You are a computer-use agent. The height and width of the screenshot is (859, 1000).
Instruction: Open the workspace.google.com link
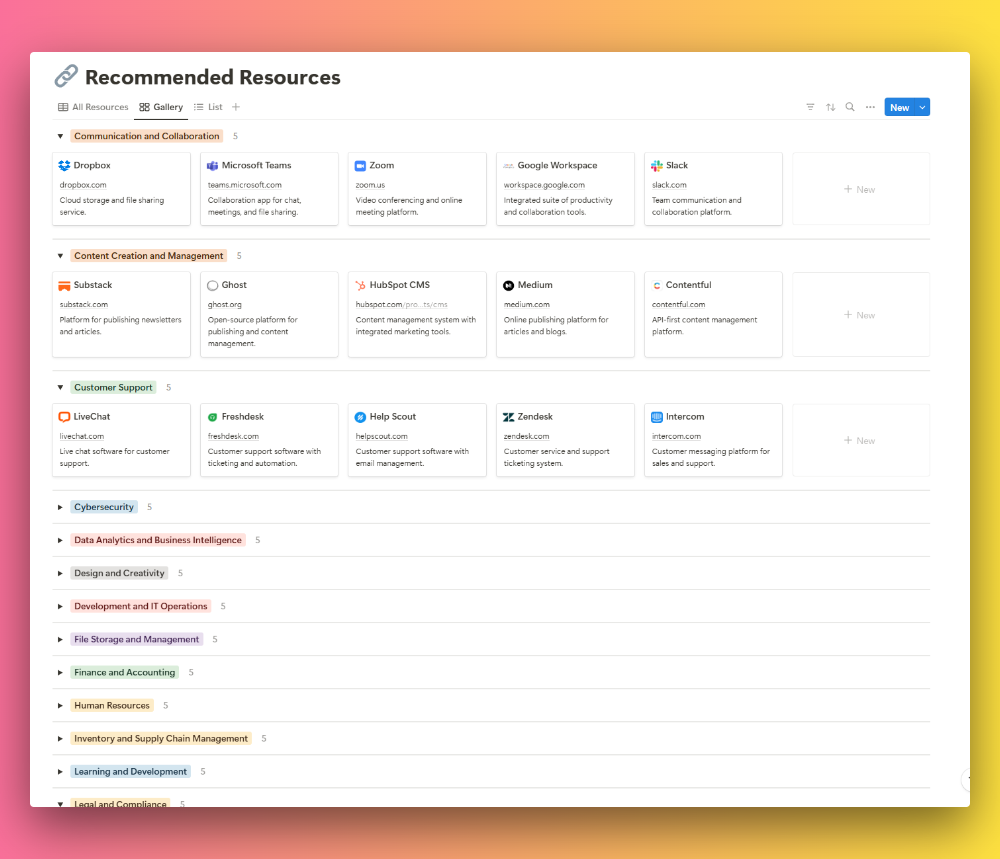pos(544,185)
